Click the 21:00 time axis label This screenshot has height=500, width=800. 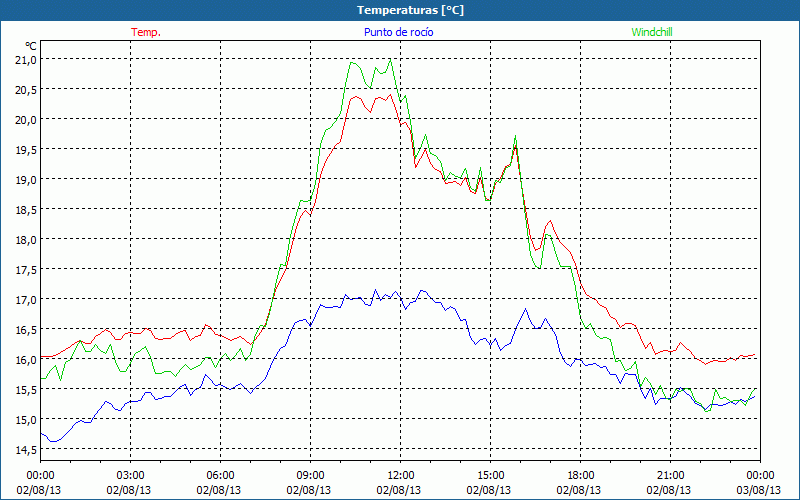[670, 476]
